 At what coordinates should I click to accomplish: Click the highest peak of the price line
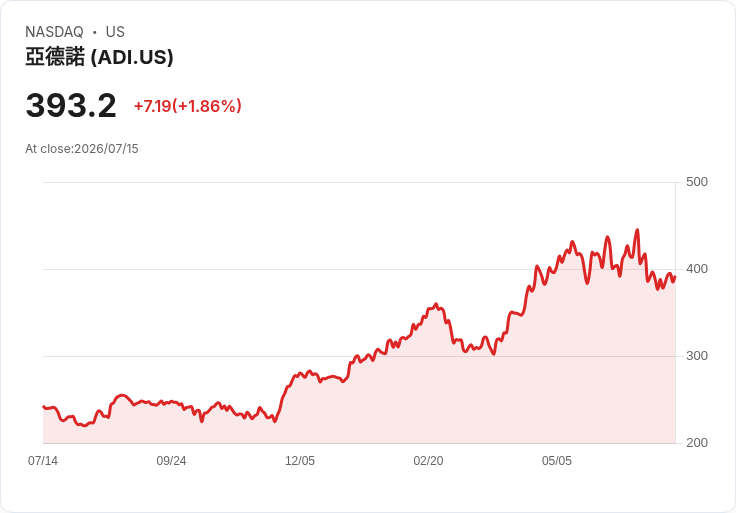pos(637,230)
